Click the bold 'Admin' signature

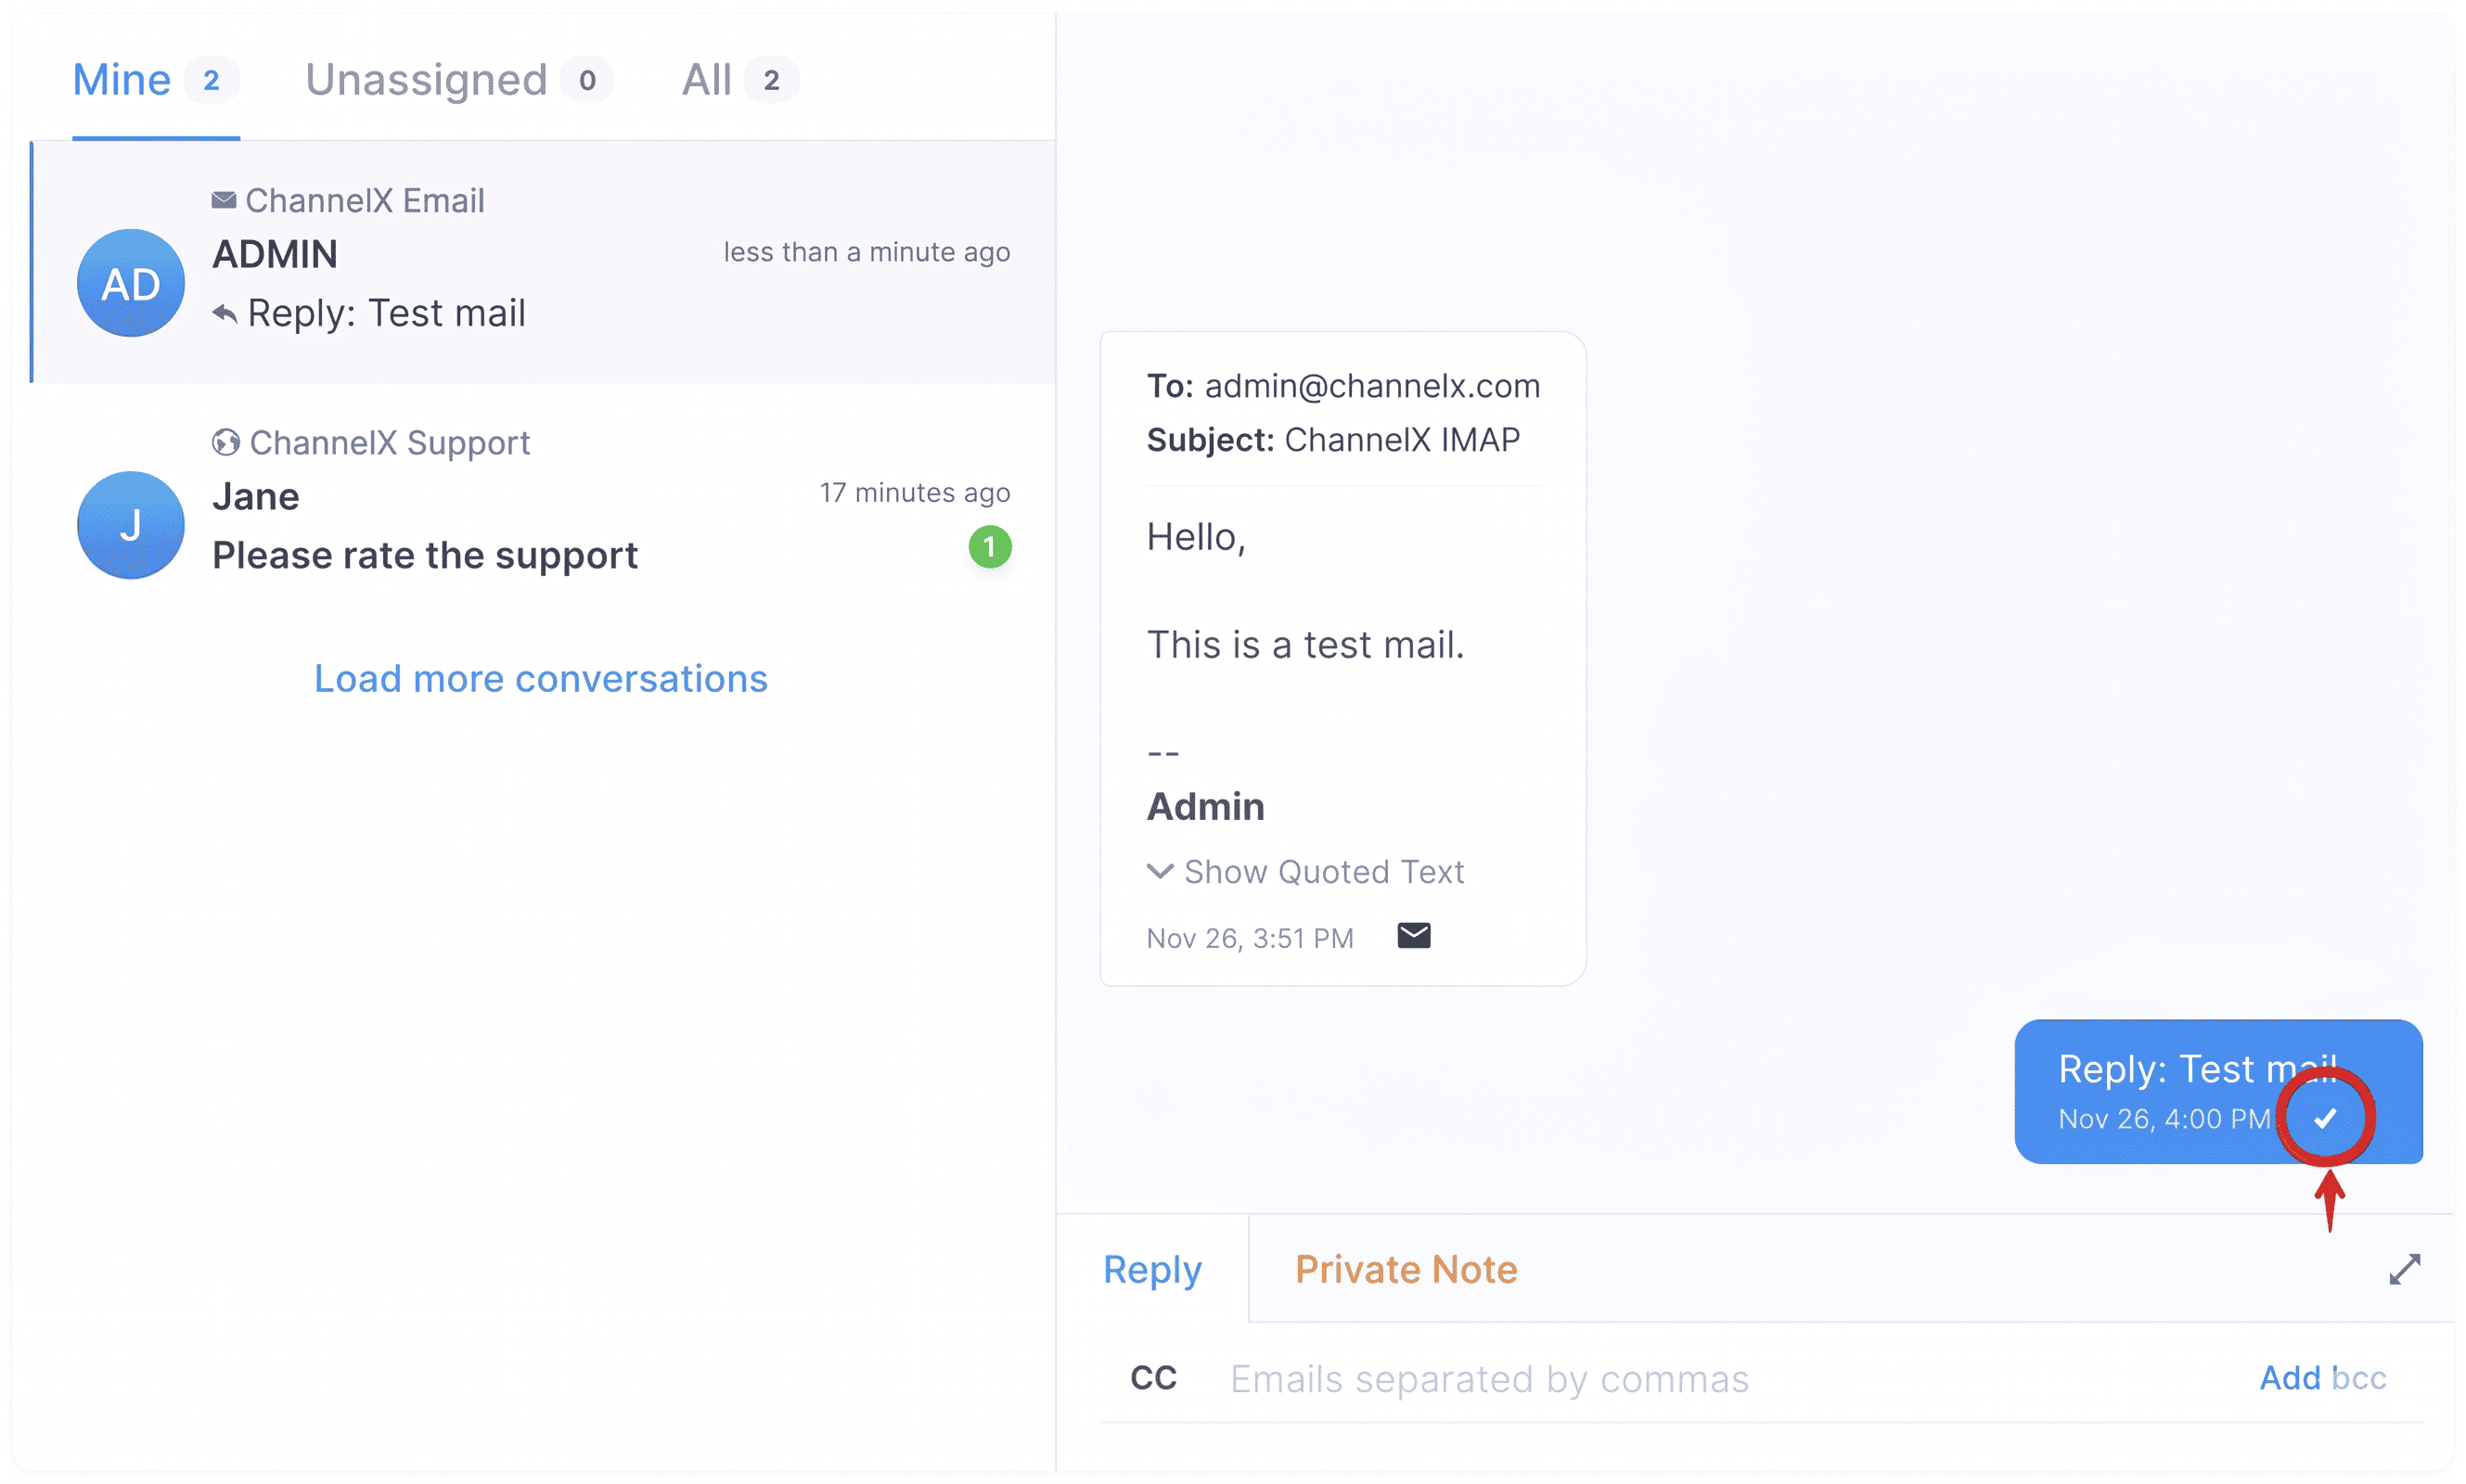pos(1205,807)
